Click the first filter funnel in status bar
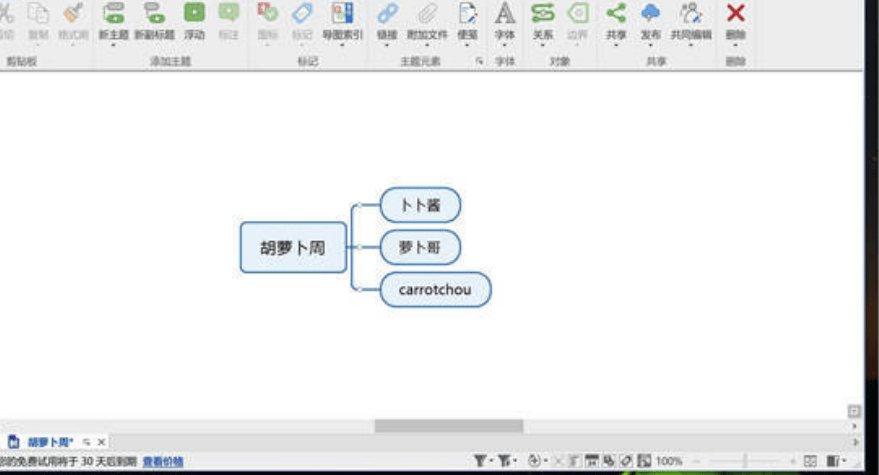 480,461
